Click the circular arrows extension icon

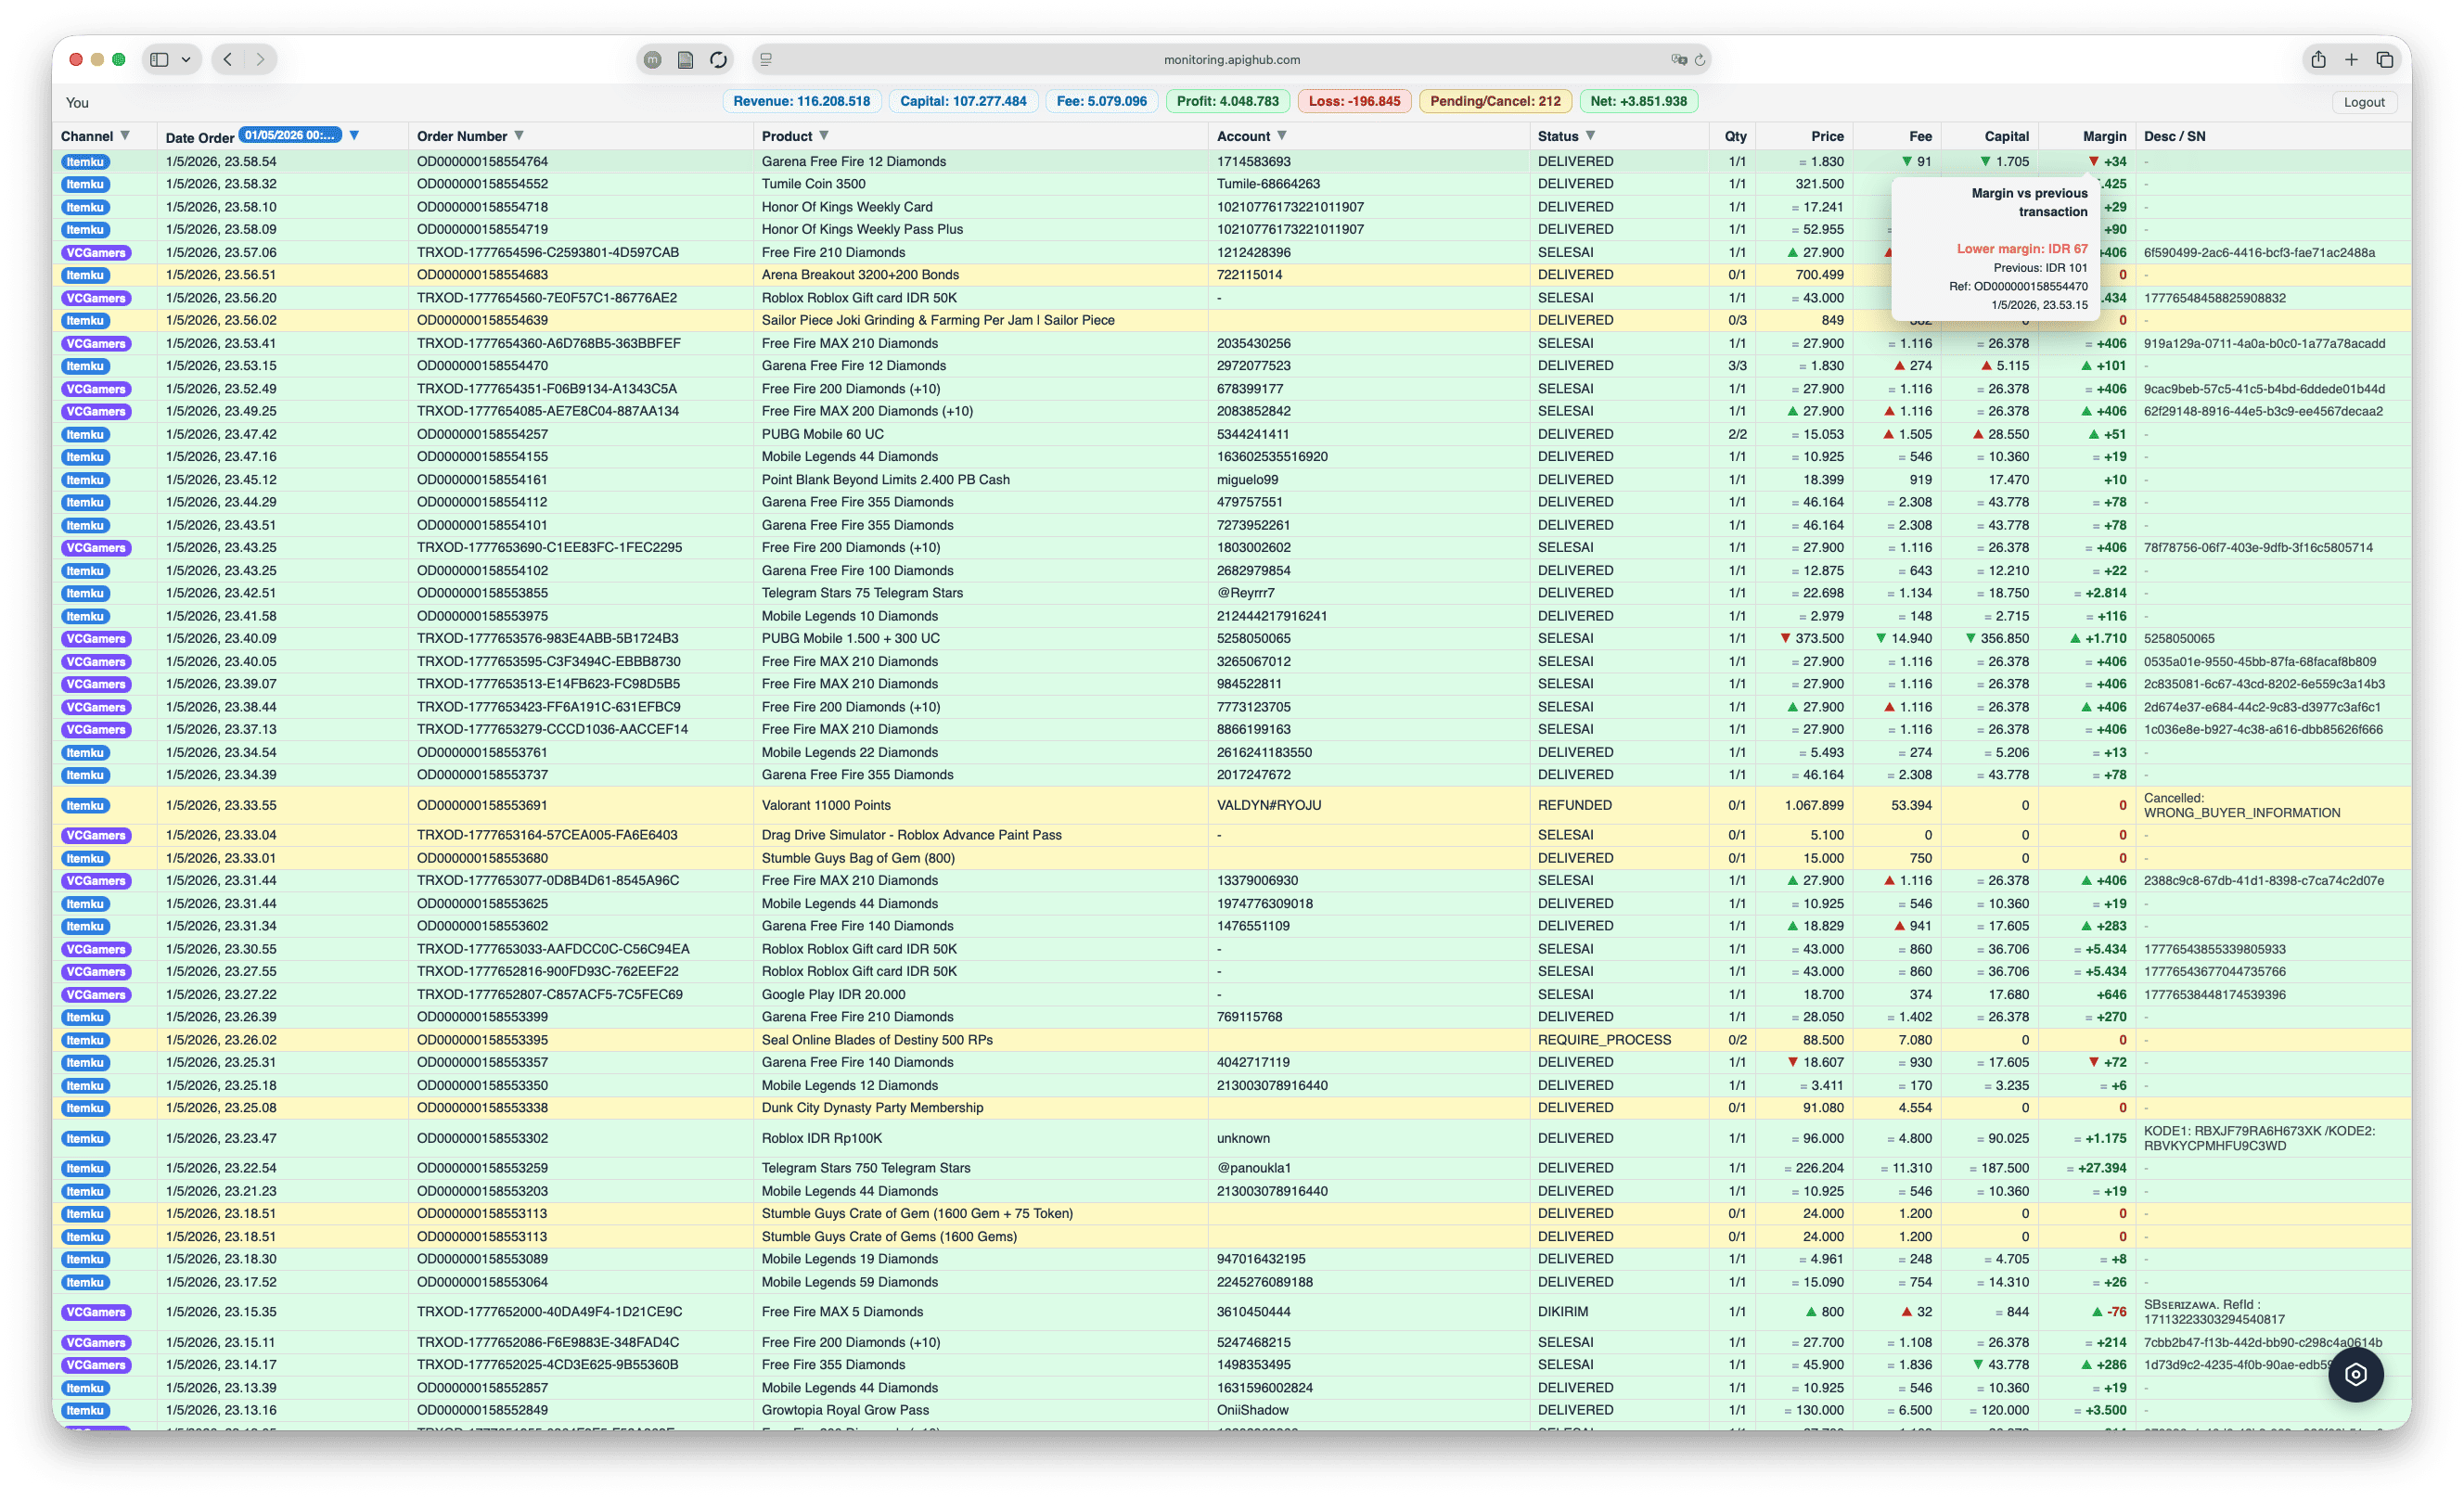(x=718, y=60)
